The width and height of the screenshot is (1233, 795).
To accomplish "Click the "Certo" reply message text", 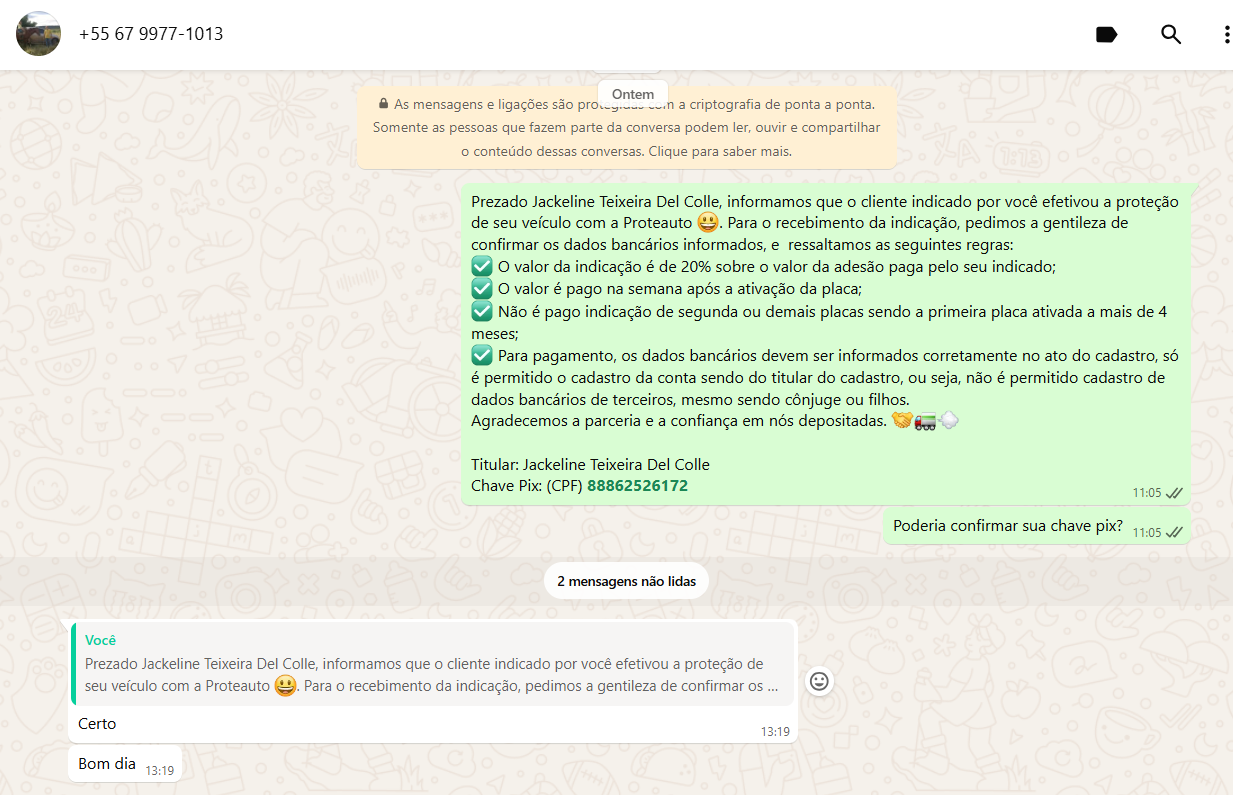I will [97, 724].
